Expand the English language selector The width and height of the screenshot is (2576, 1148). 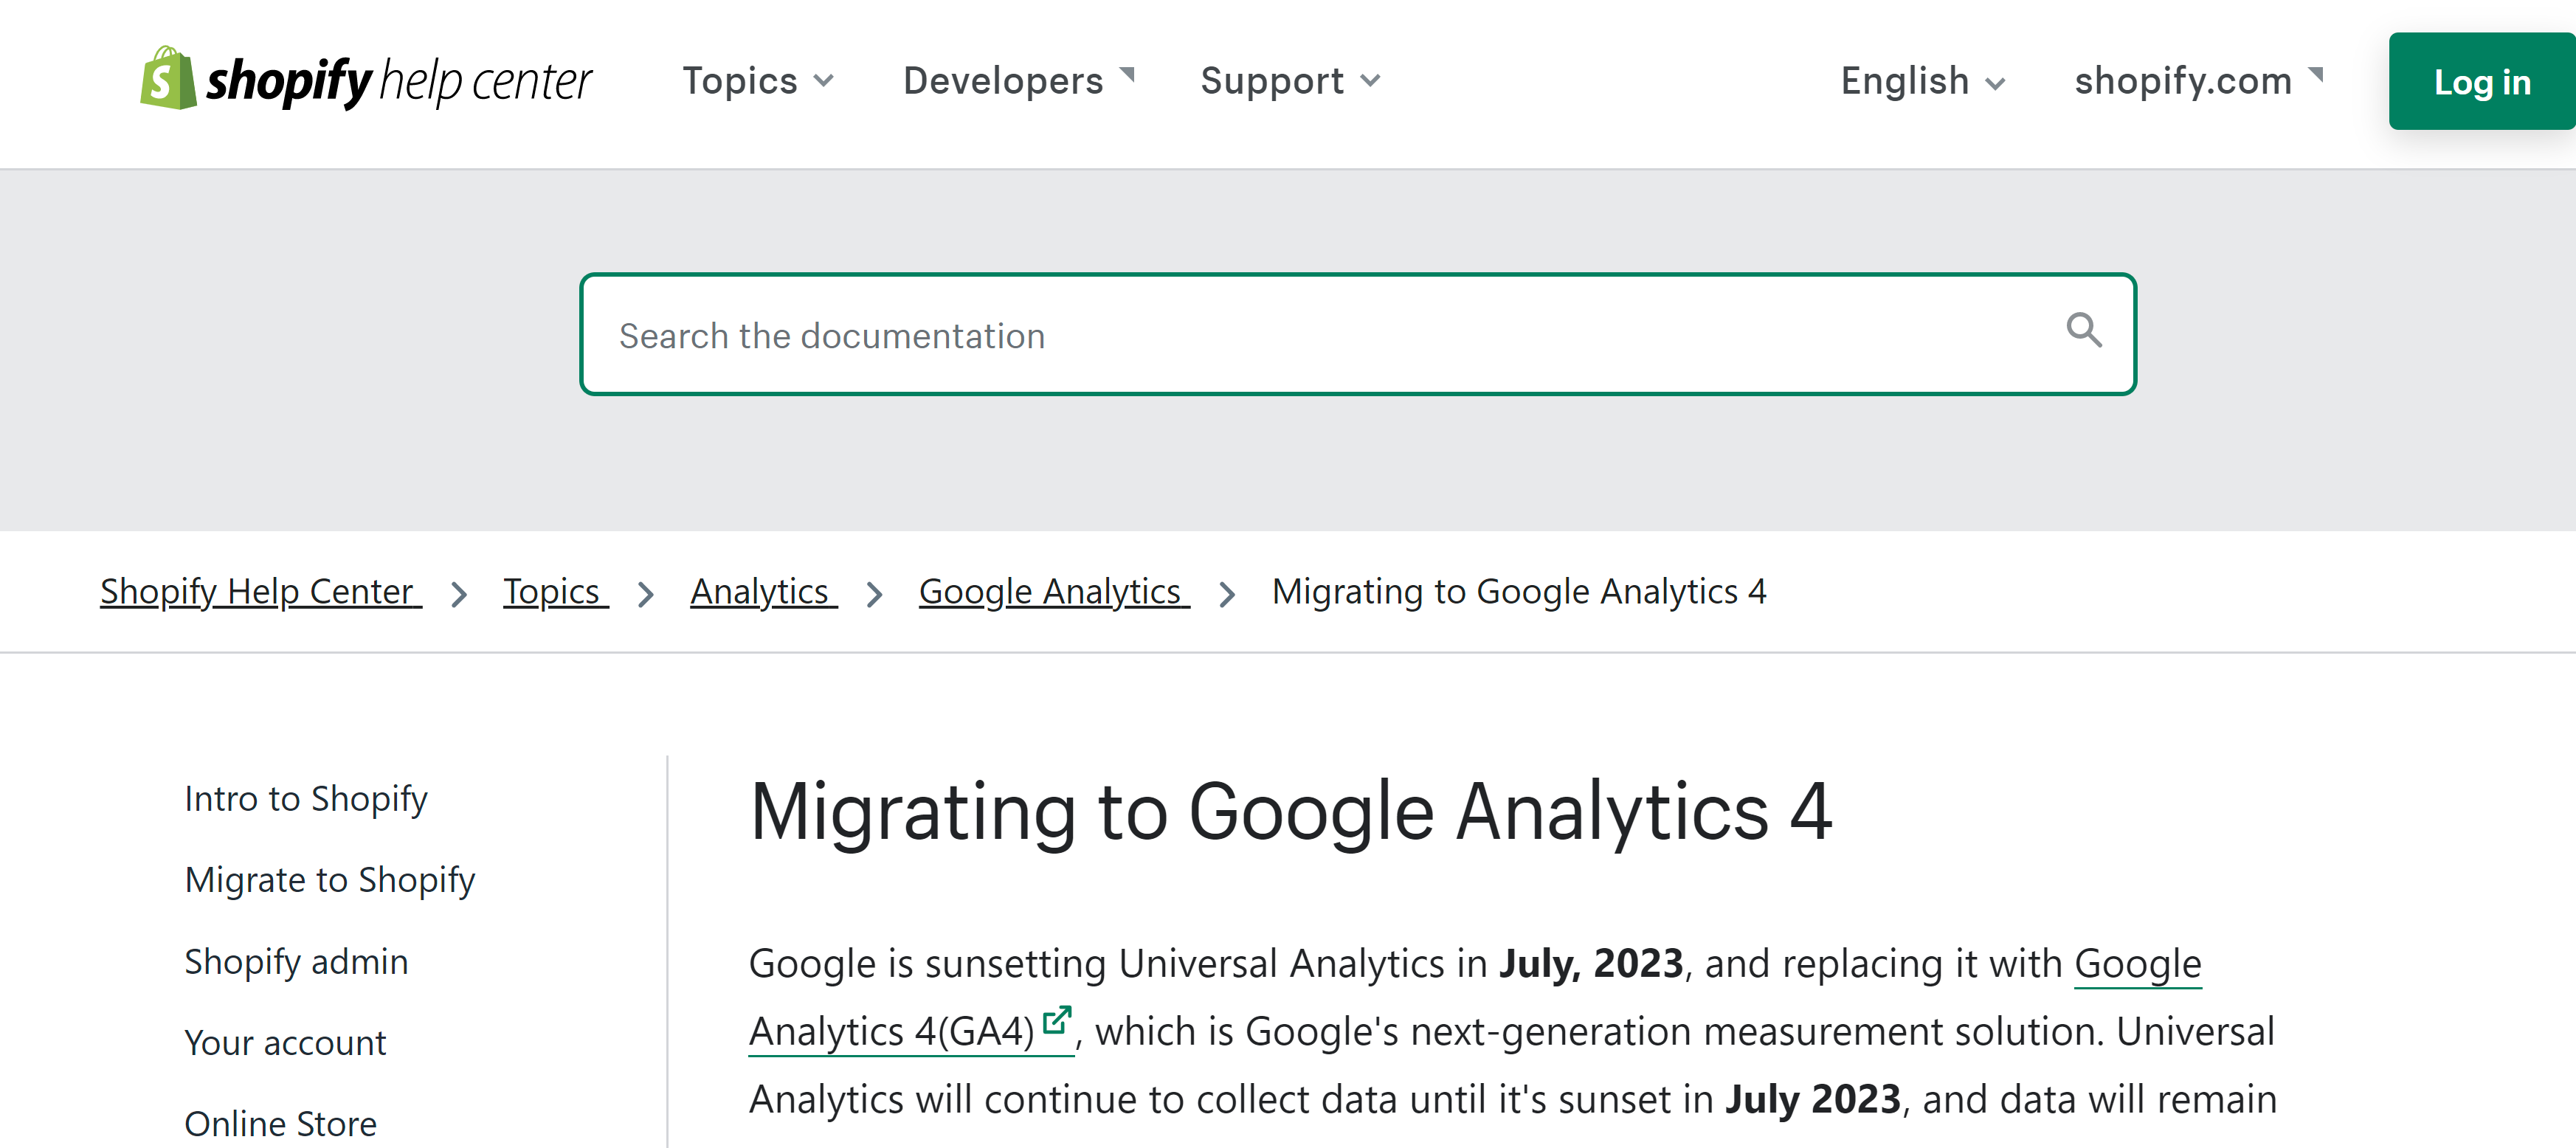click(1922, 80)
